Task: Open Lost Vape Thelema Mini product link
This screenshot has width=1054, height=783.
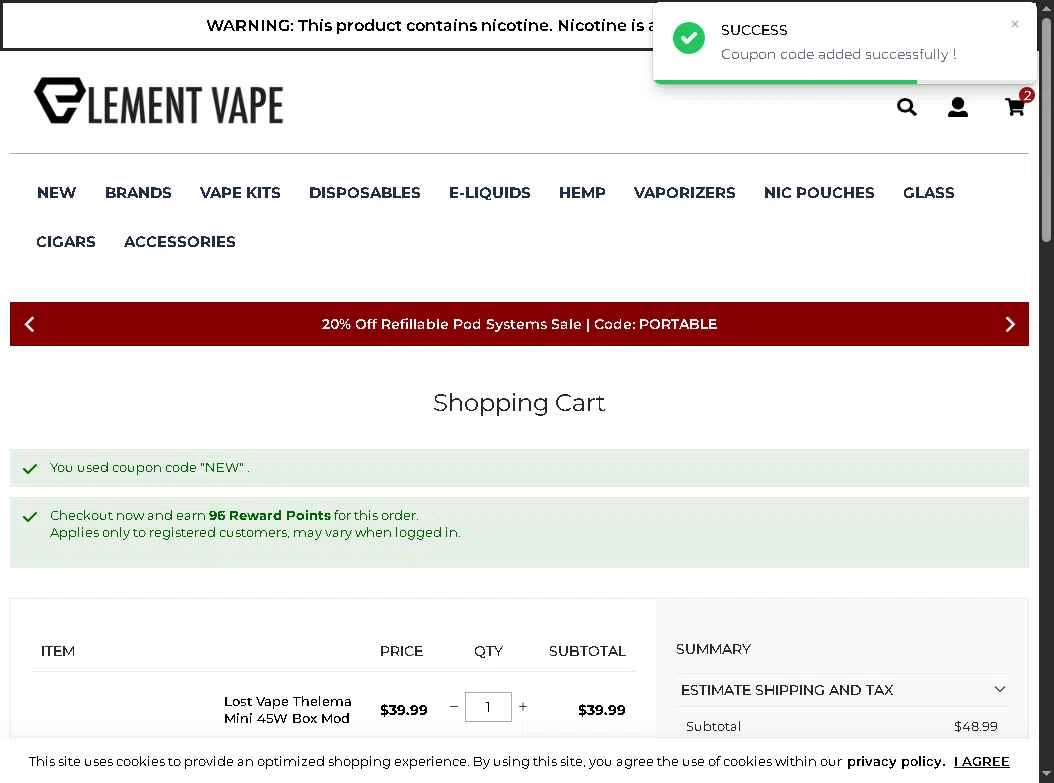Action: [x=288, y=710]
